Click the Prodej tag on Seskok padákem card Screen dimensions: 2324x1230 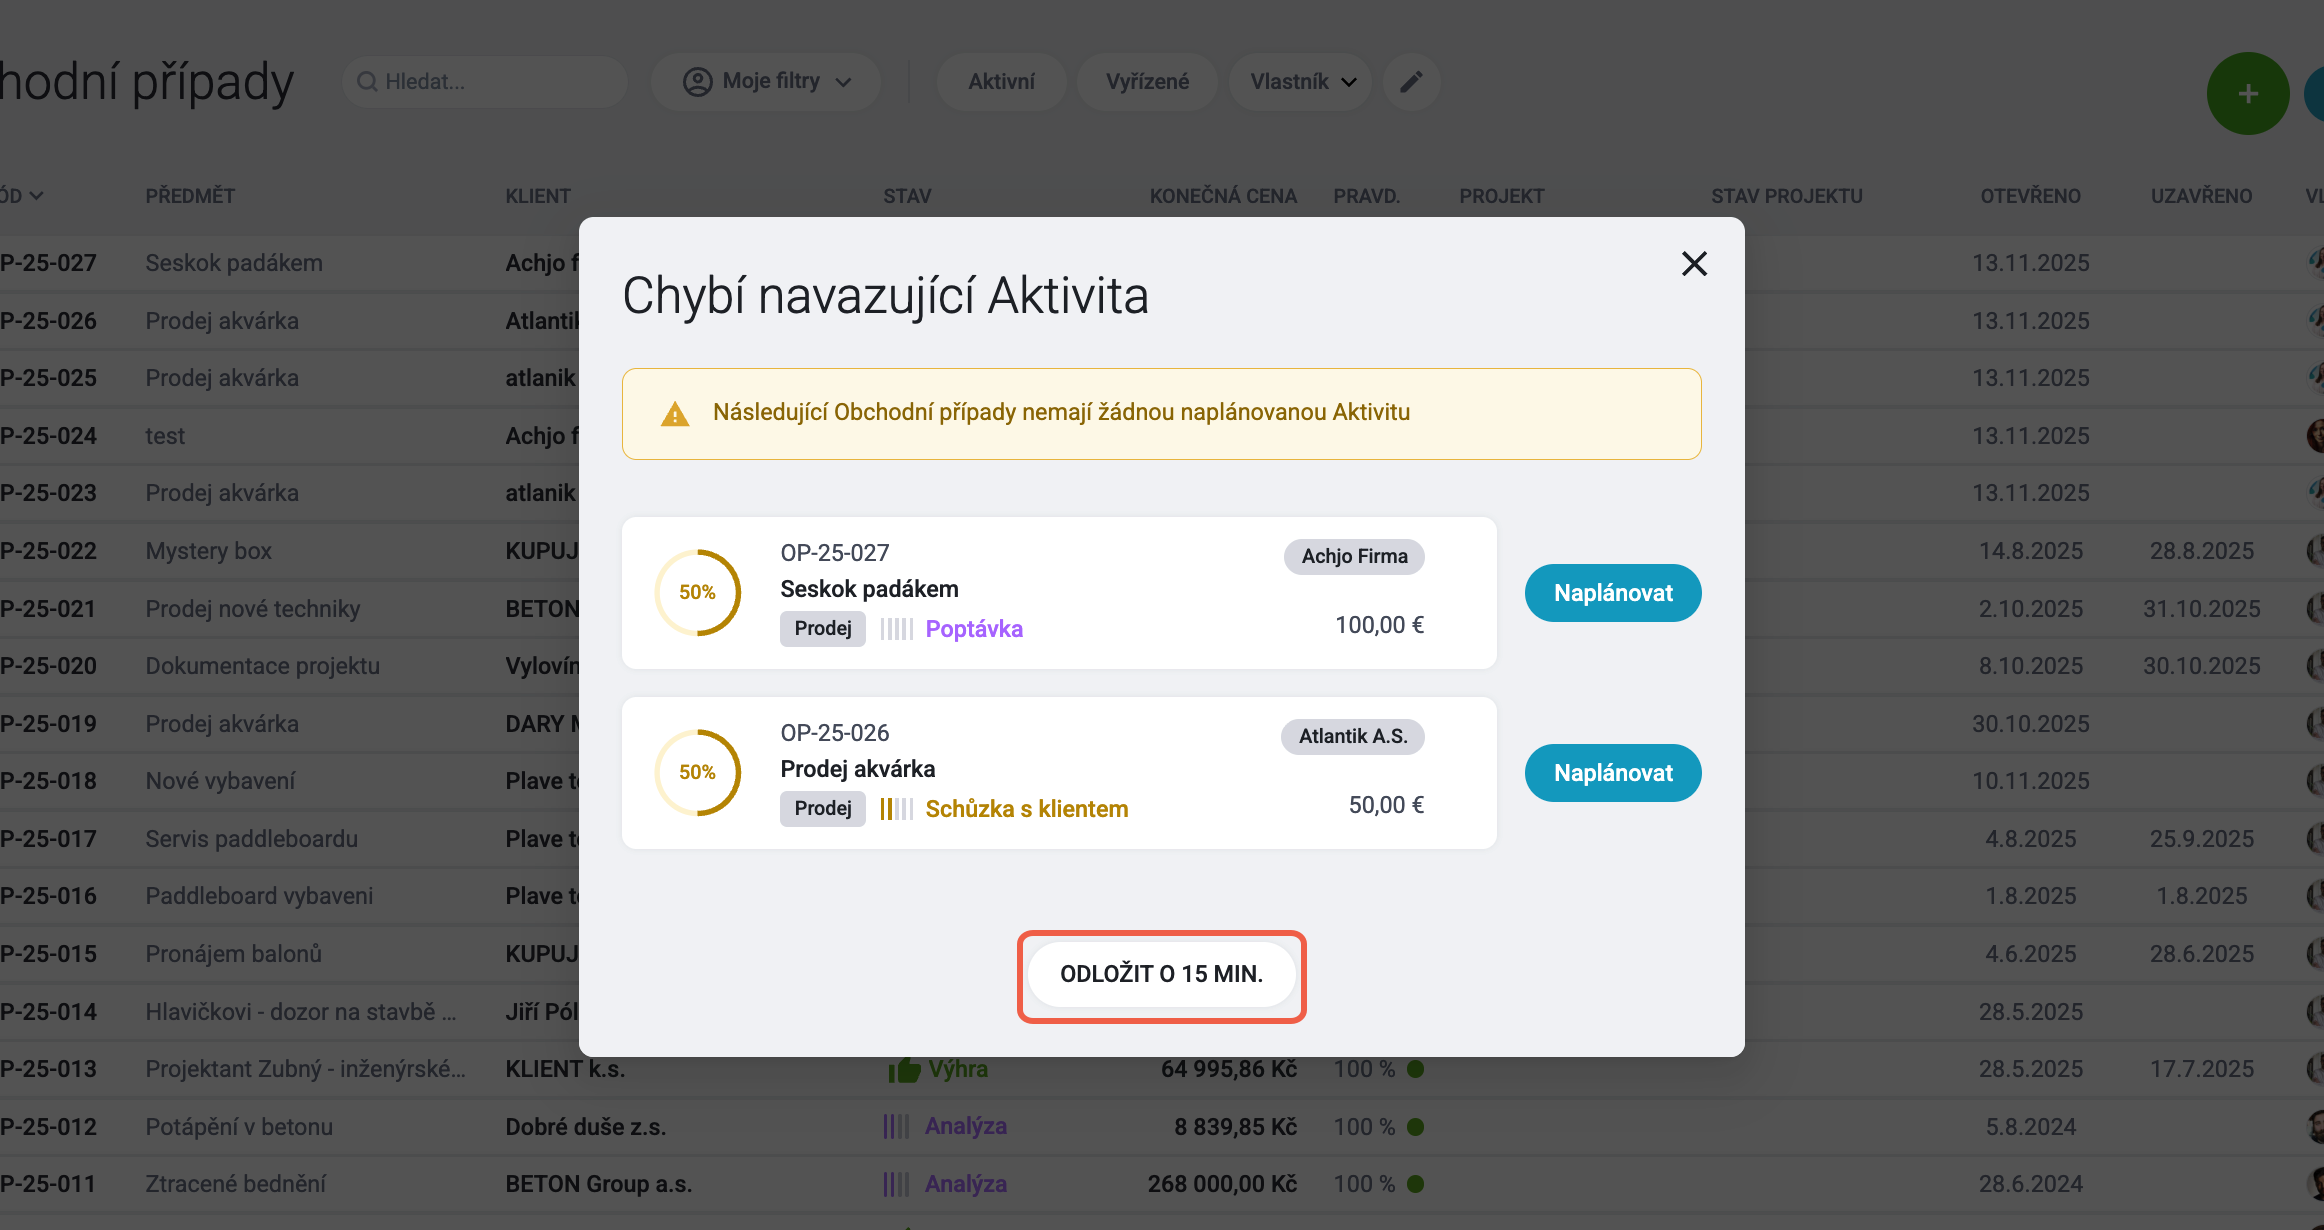click(x=823, y=628)
